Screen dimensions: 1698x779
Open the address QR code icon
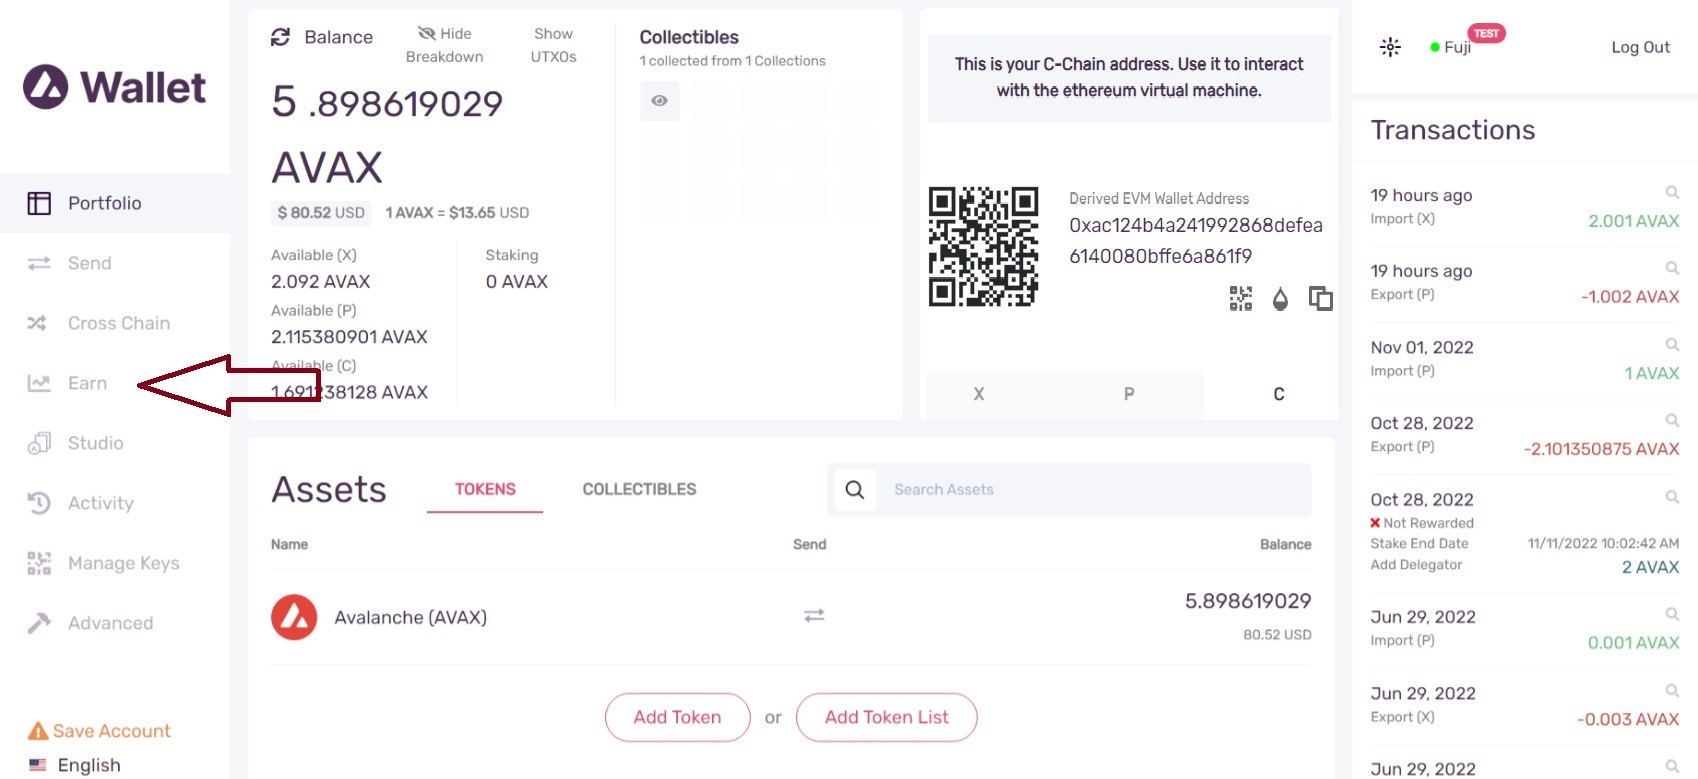pyautogui.click(x=1240, y=298)
